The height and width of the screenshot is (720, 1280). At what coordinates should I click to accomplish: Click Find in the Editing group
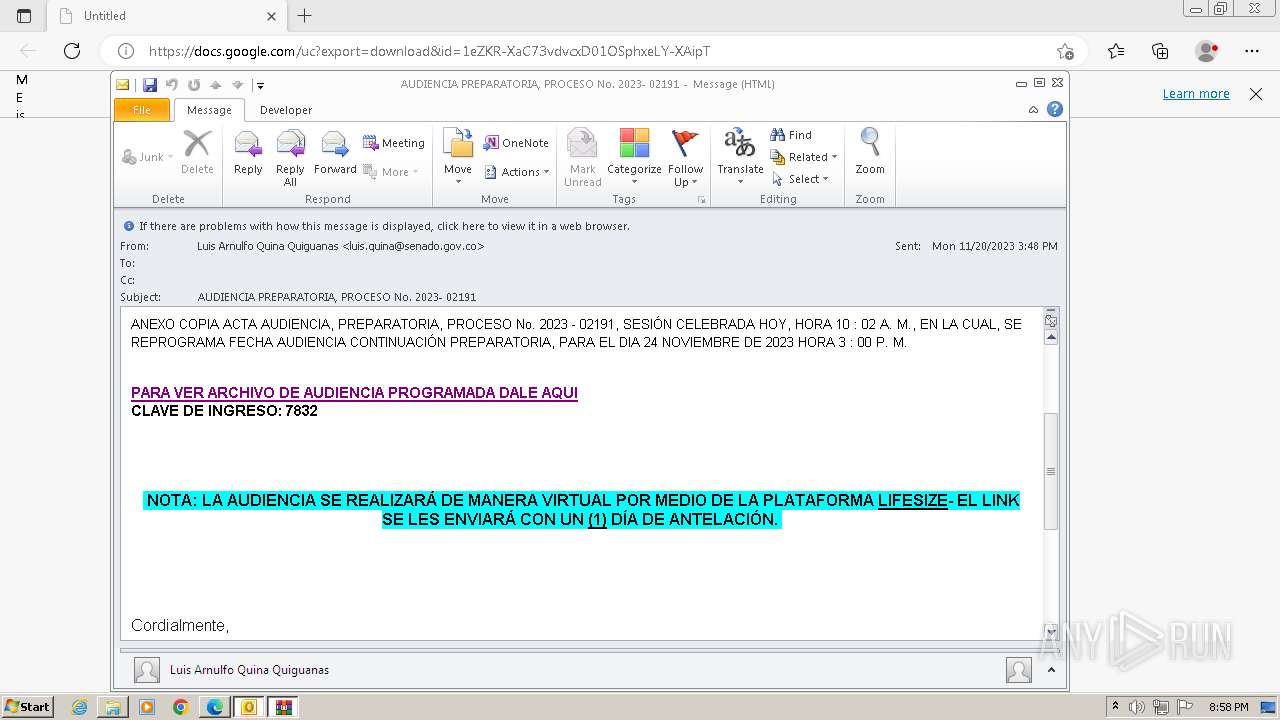[791, 135]
